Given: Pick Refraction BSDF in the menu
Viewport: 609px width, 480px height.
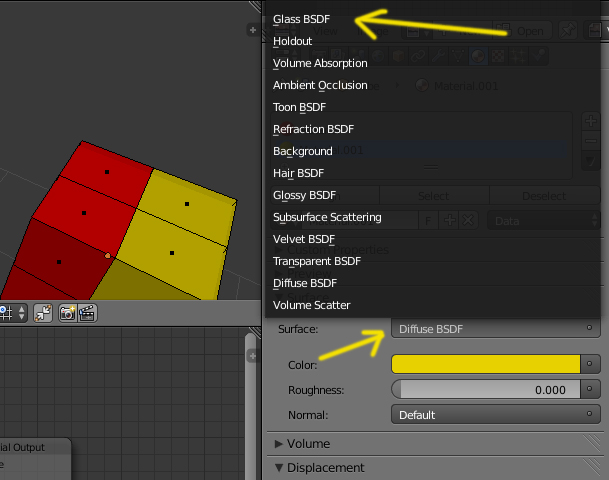Looking at the screenshot, I should click(x=313, y=129).
